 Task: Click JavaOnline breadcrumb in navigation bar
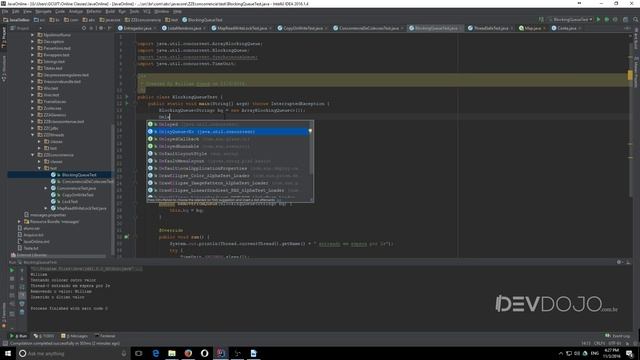pyautogui.click(x=16, y=20)
